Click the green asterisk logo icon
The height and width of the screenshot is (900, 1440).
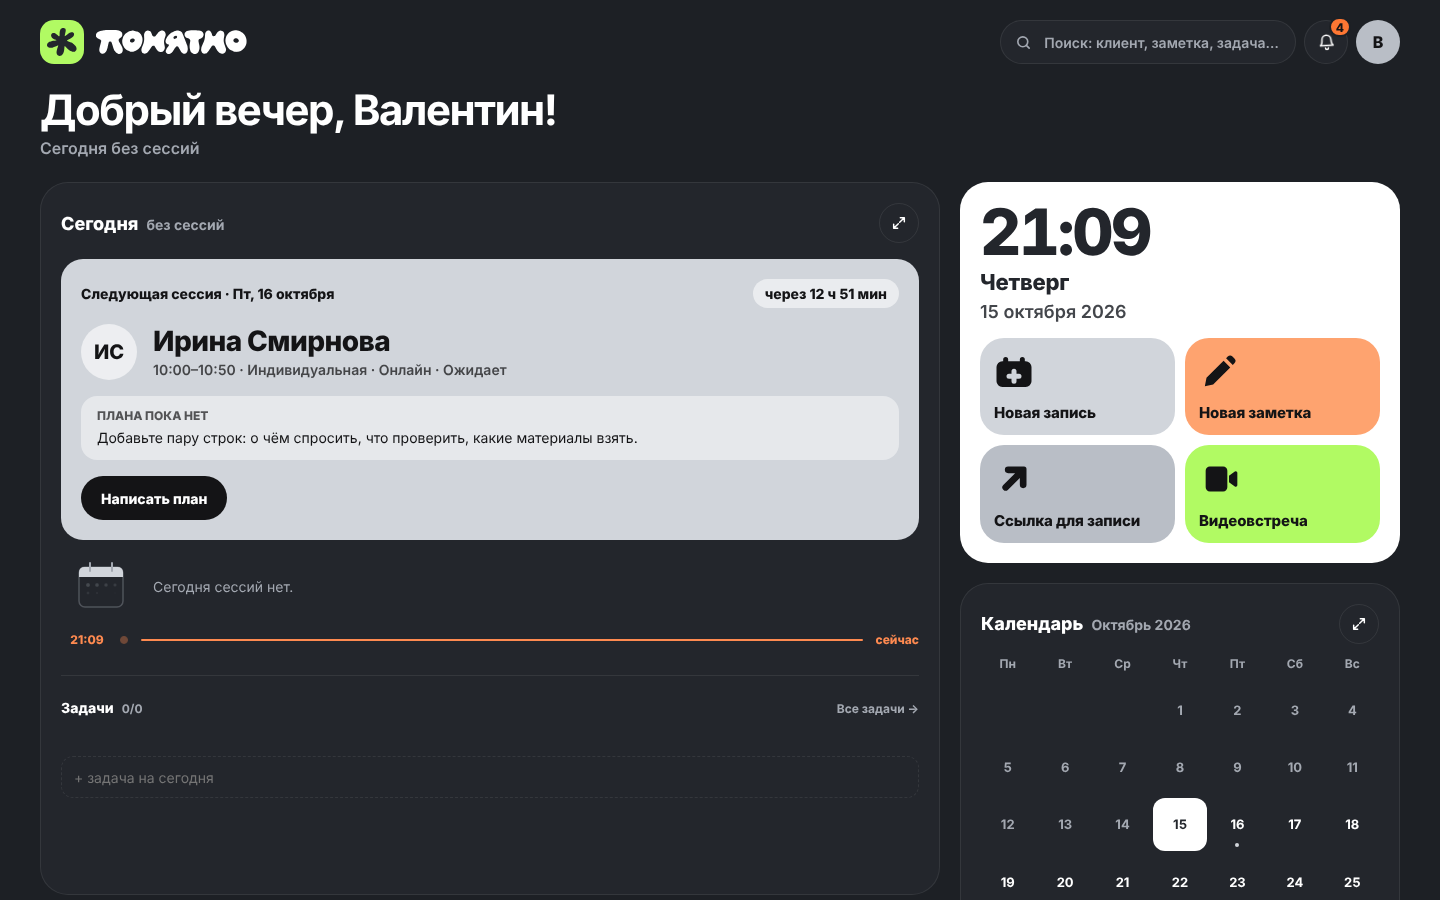[x=62, y=42]
